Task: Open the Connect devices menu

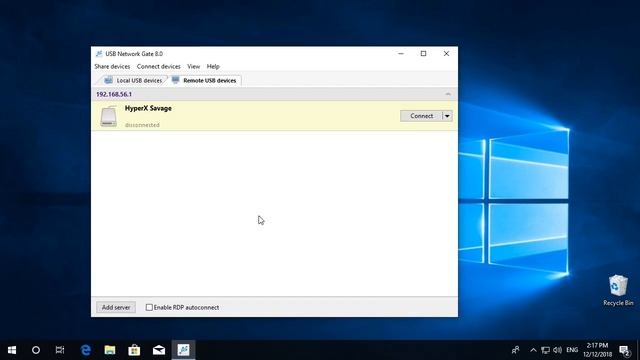Action: [x=158, y=66]
